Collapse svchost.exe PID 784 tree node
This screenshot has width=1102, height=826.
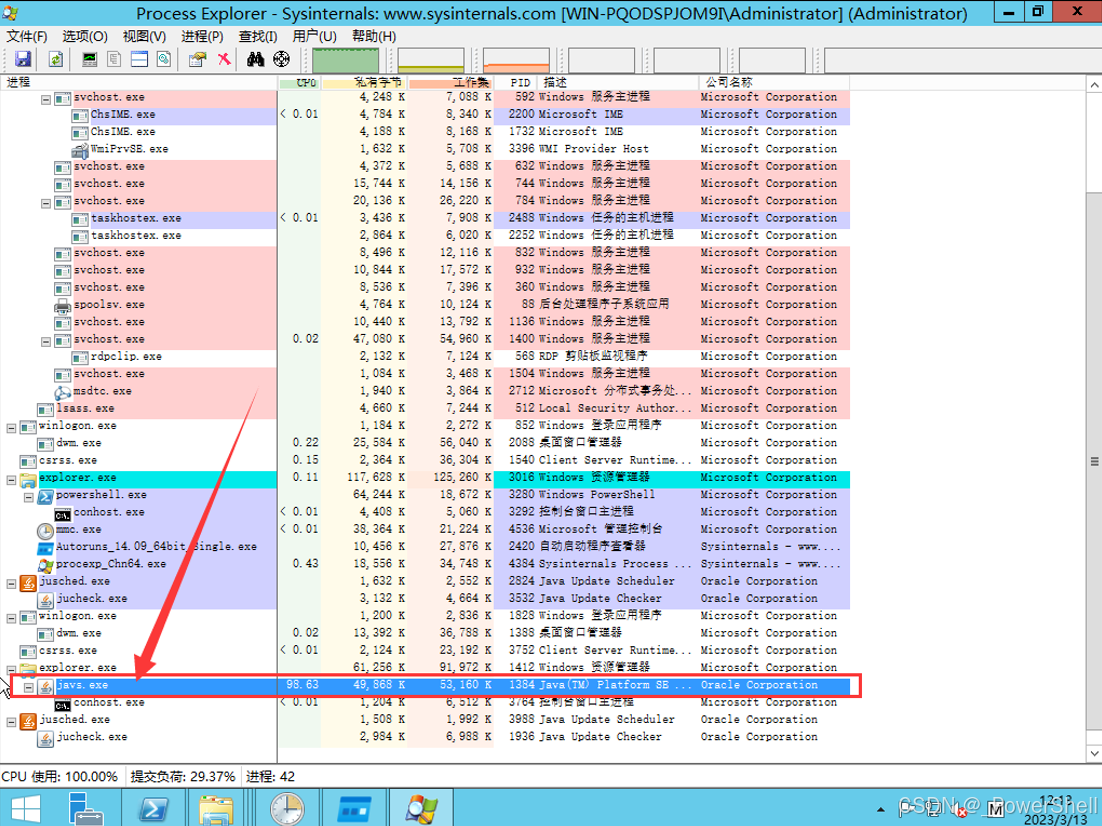tap(46, 203)
